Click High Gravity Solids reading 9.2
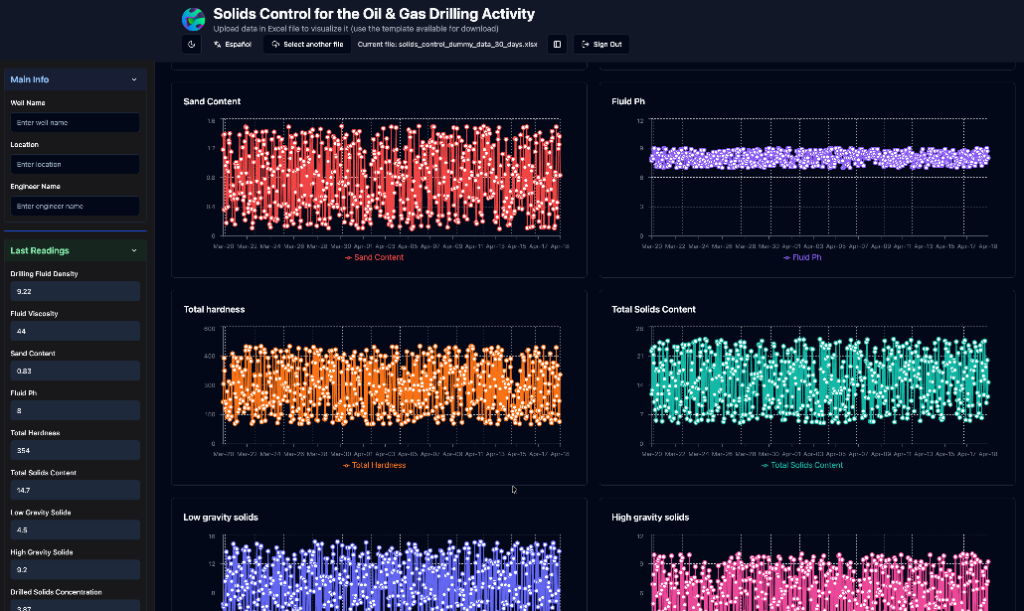The height and width of the screenshot is (611, 1024). 75,570
